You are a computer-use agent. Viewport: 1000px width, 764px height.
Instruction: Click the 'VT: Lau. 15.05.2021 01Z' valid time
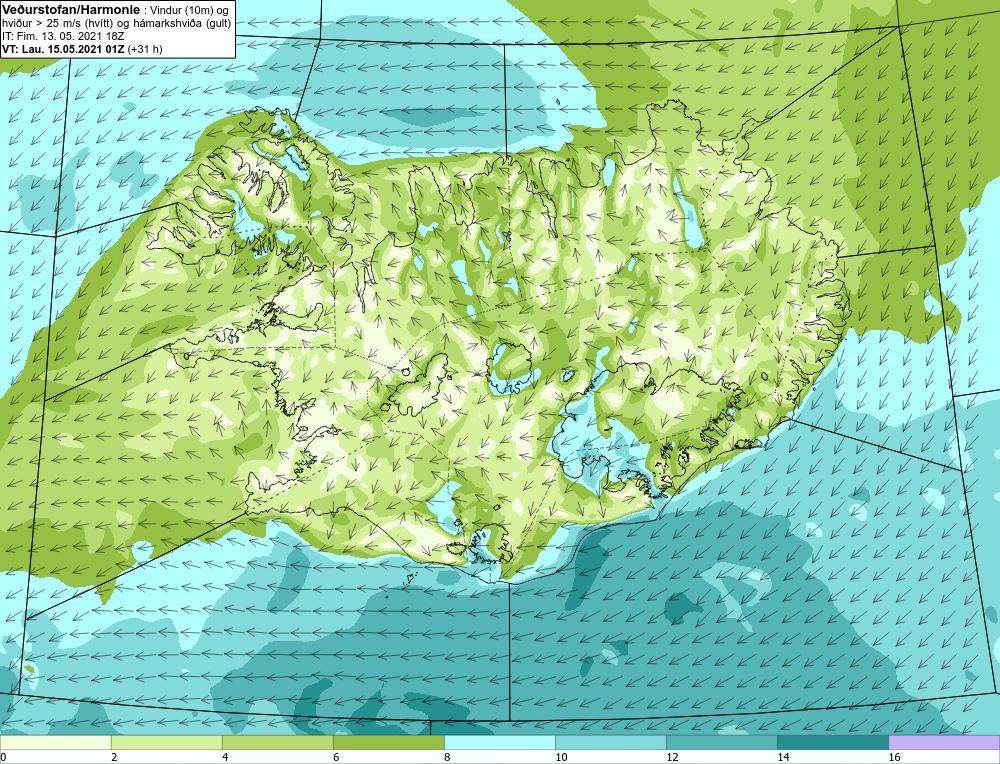[64, 49]
